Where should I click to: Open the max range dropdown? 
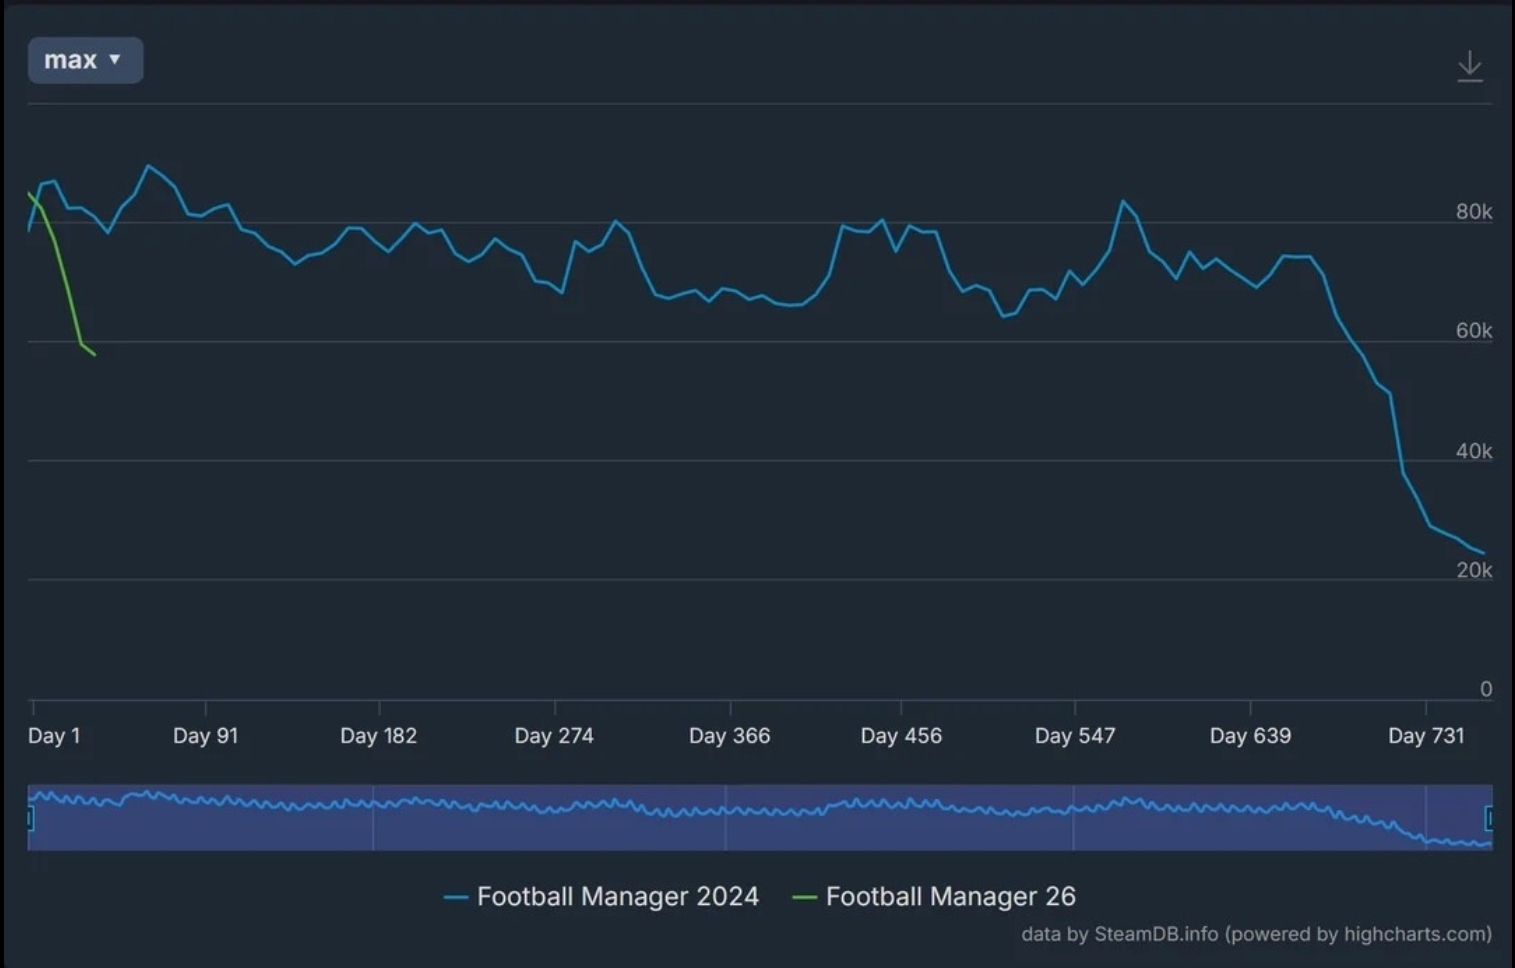[x=85, y=60]
